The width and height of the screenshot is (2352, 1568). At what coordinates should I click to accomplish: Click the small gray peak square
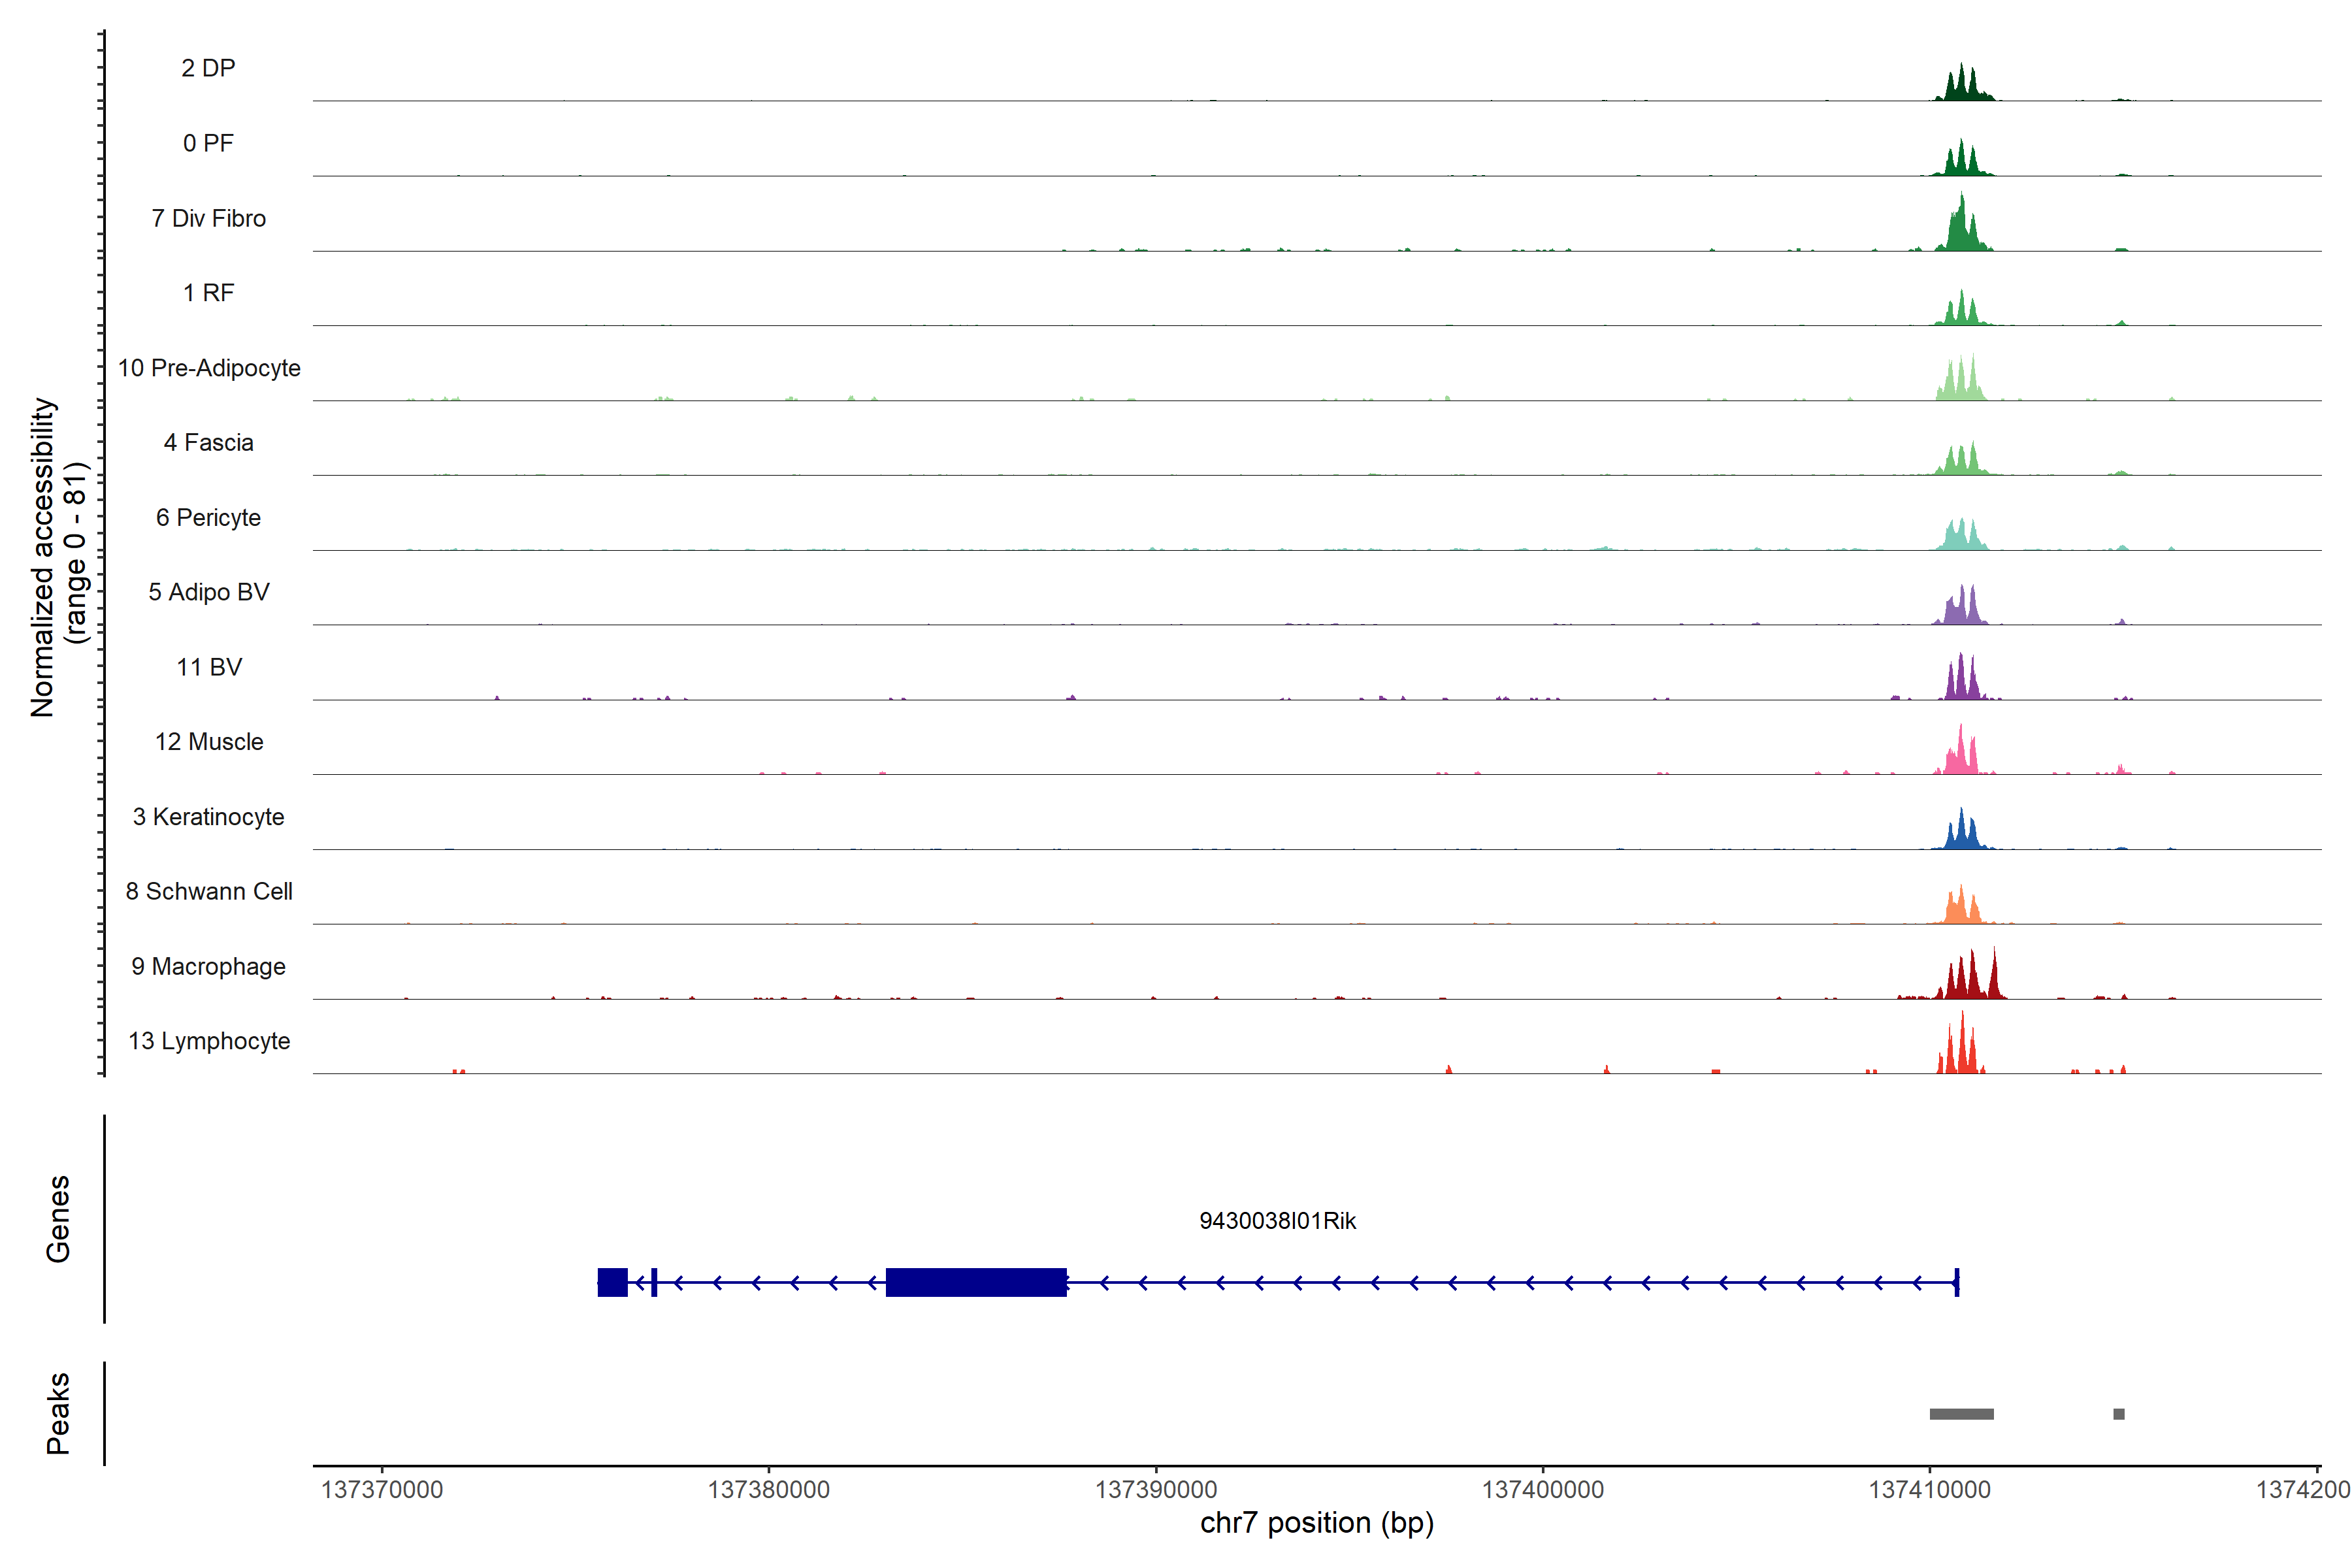tap(2118, 1414)
